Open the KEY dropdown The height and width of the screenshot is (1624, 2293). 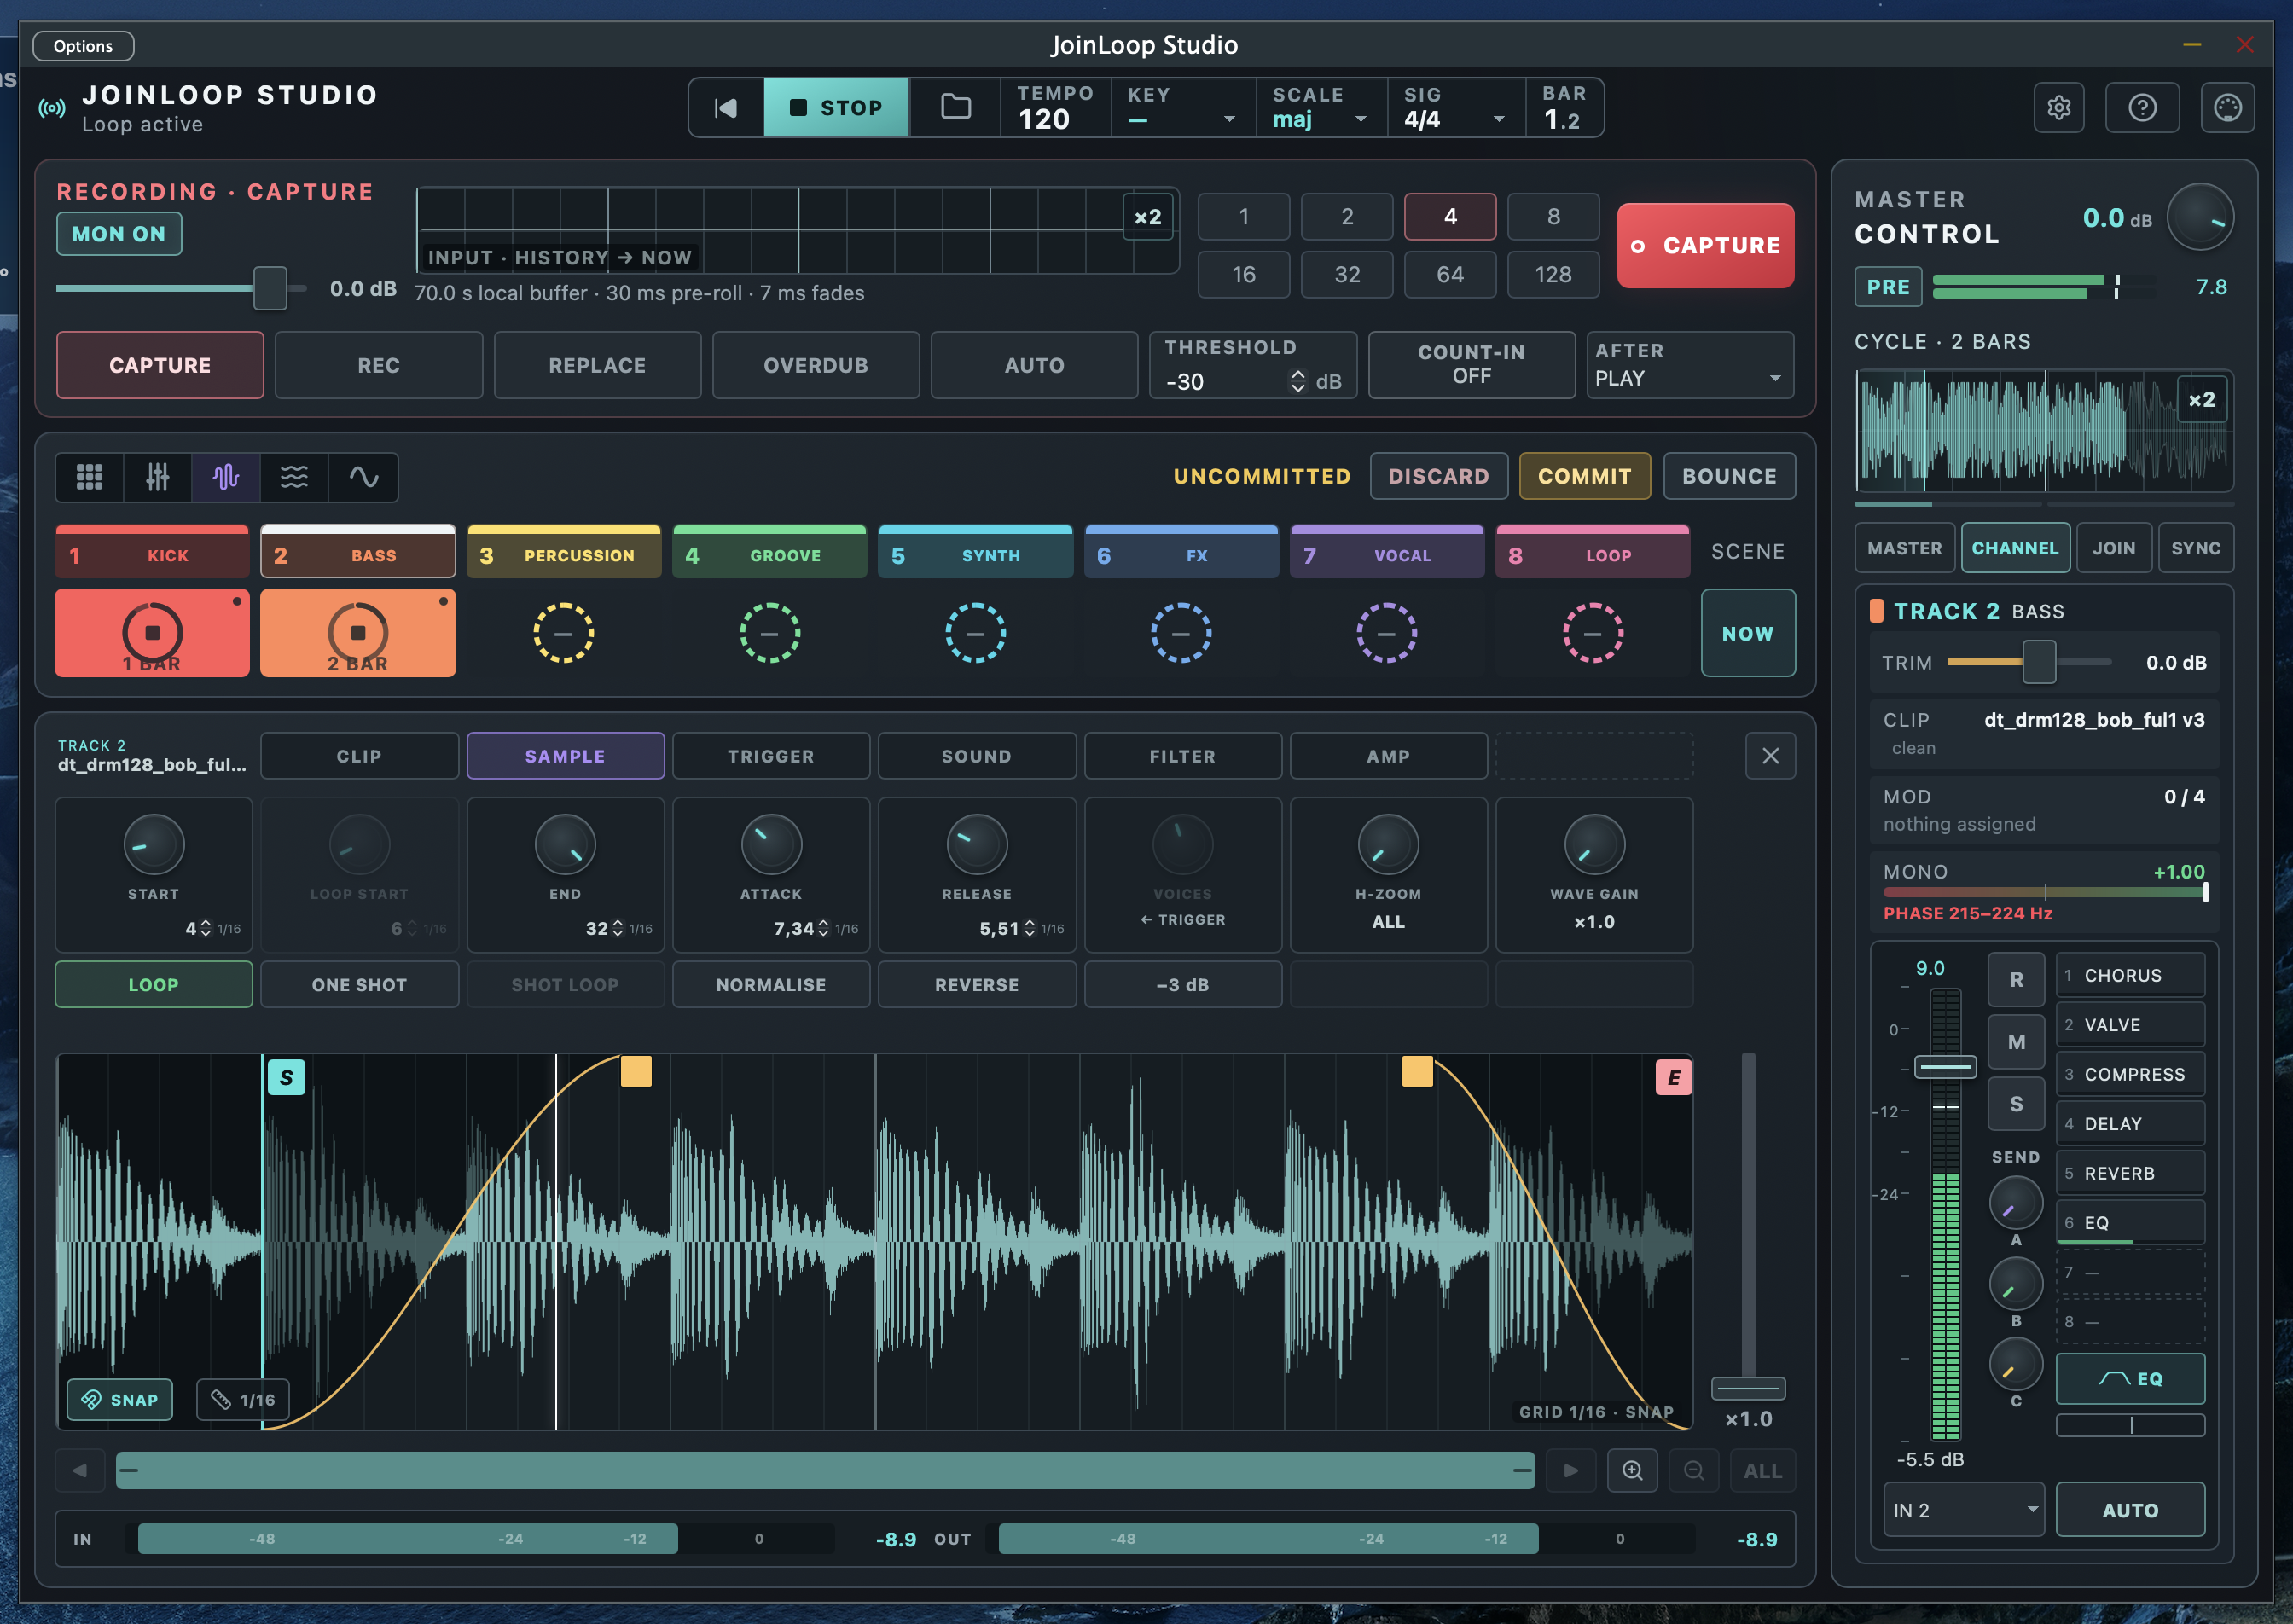pos(1183,108)
